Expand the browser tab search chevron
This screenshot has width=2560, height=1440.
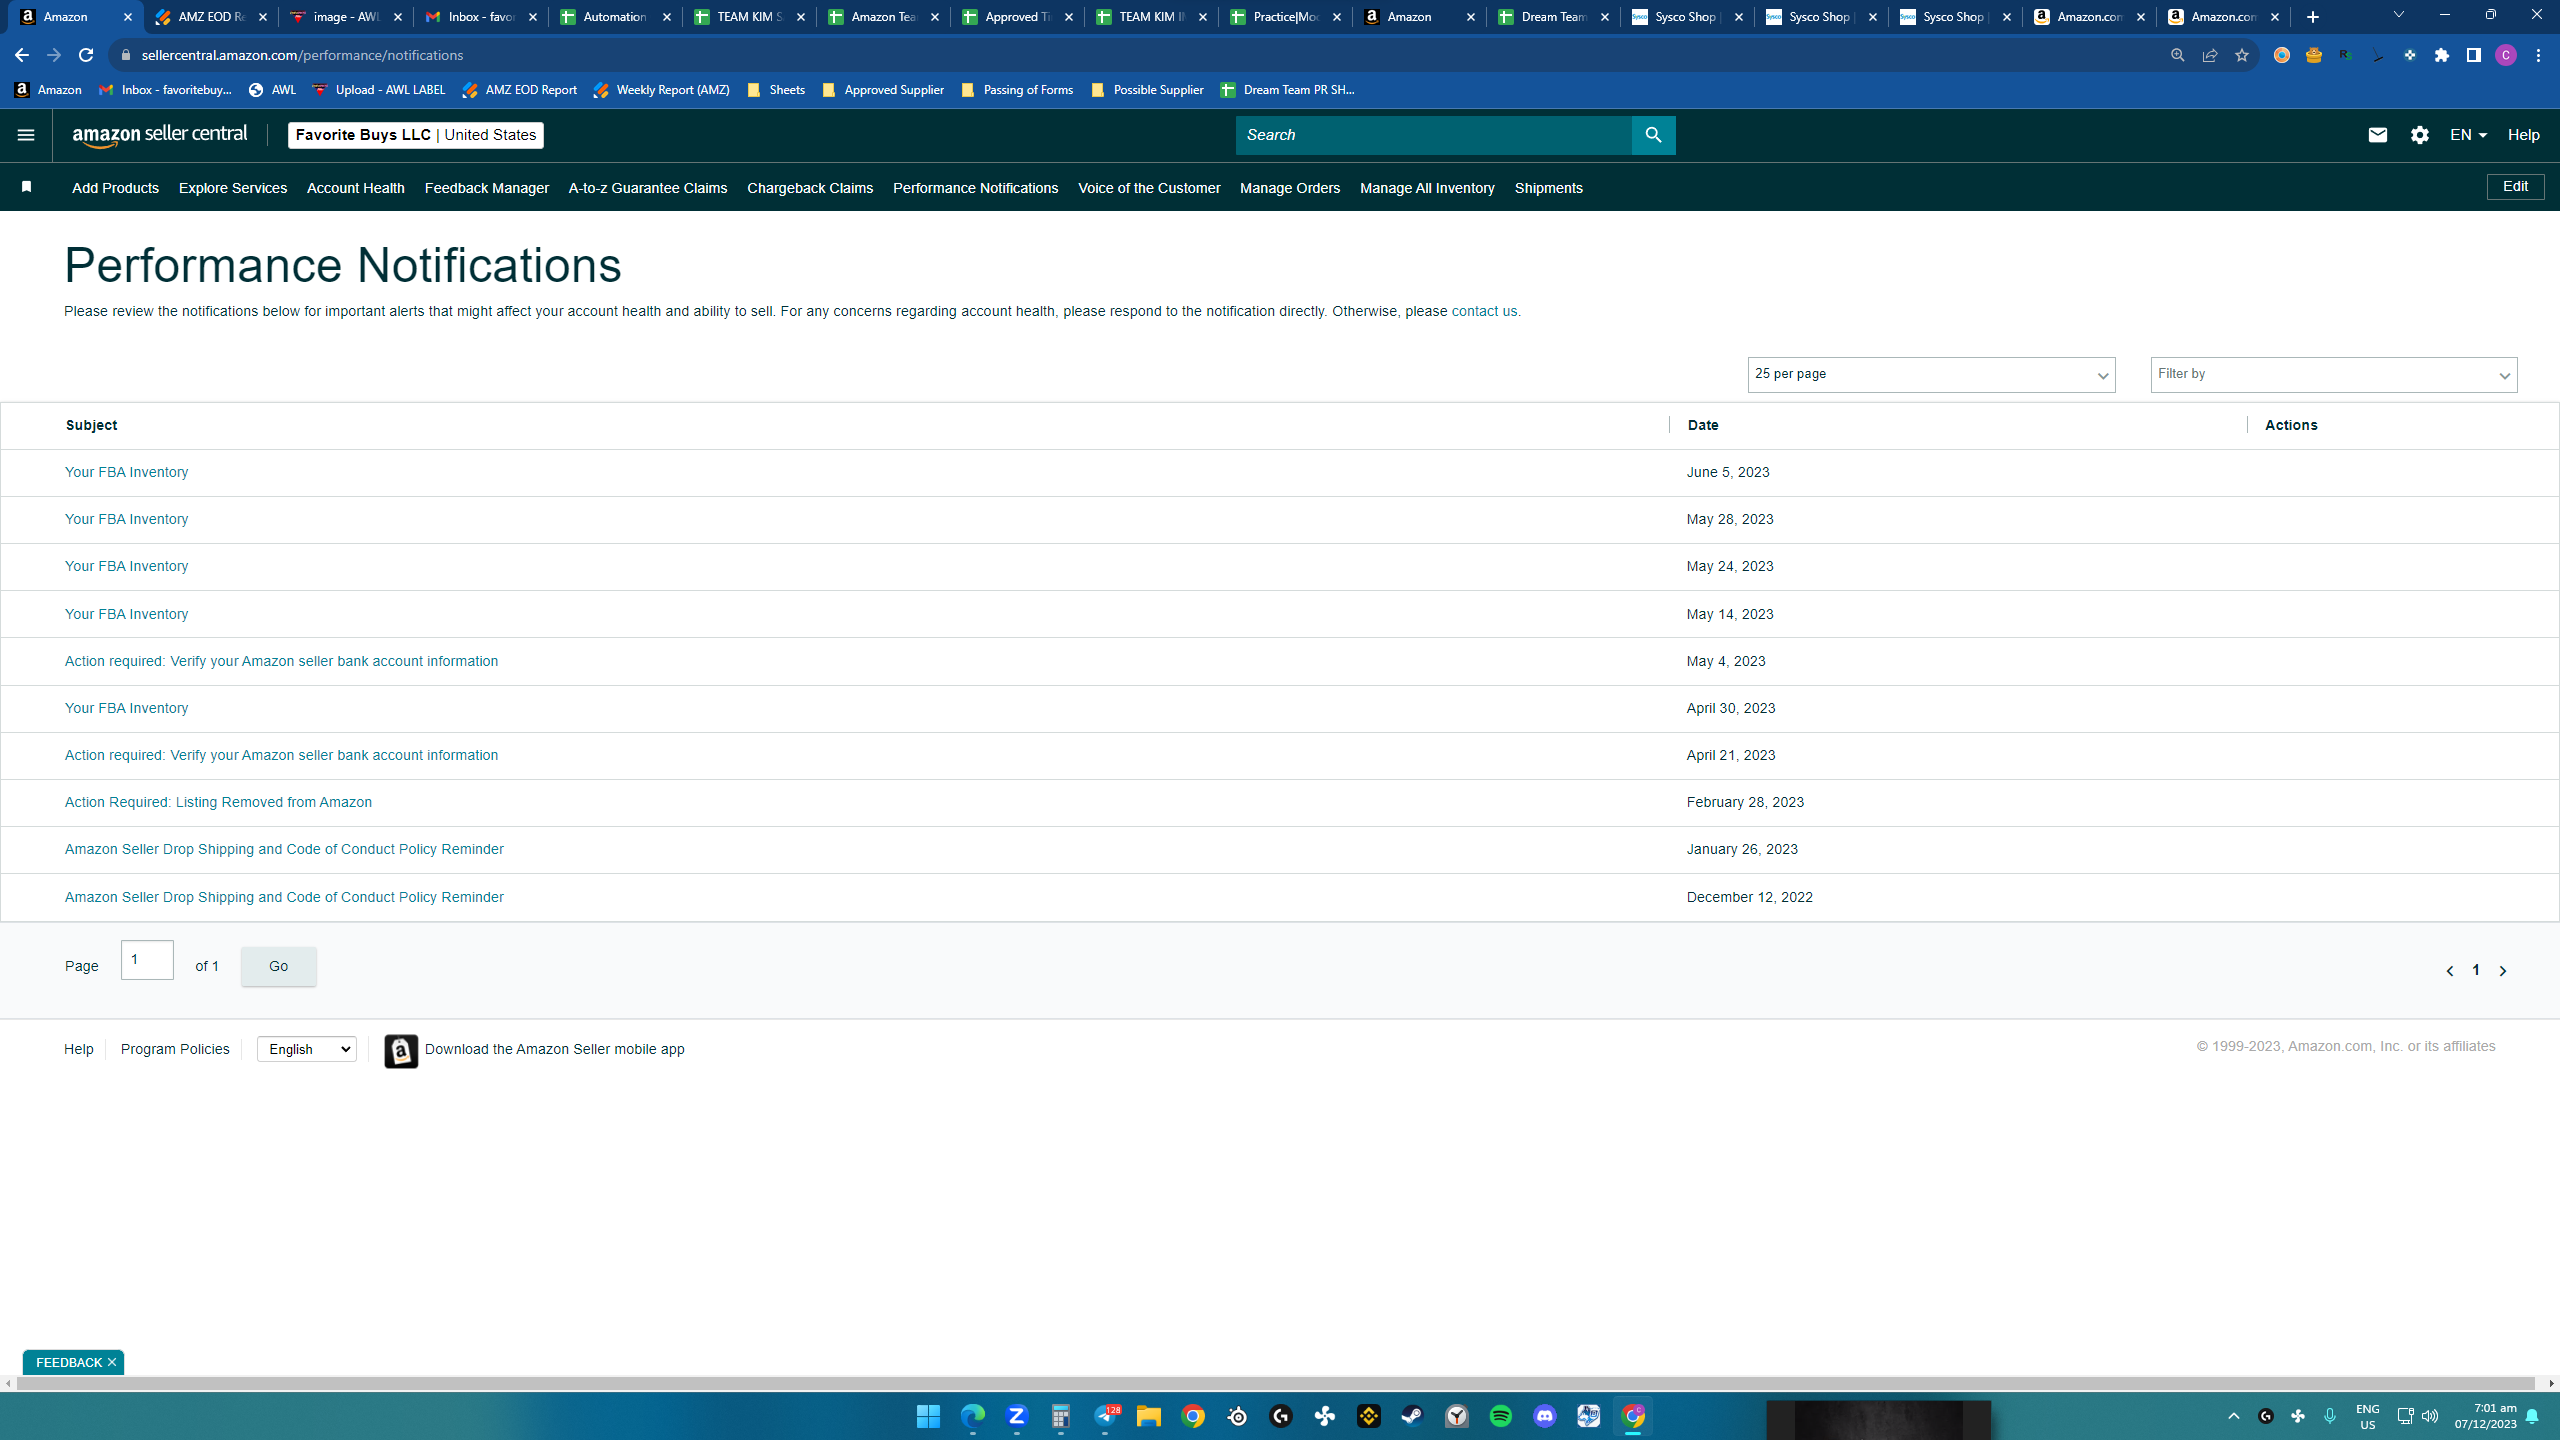pyautogui.click(x=2398, y=15)
